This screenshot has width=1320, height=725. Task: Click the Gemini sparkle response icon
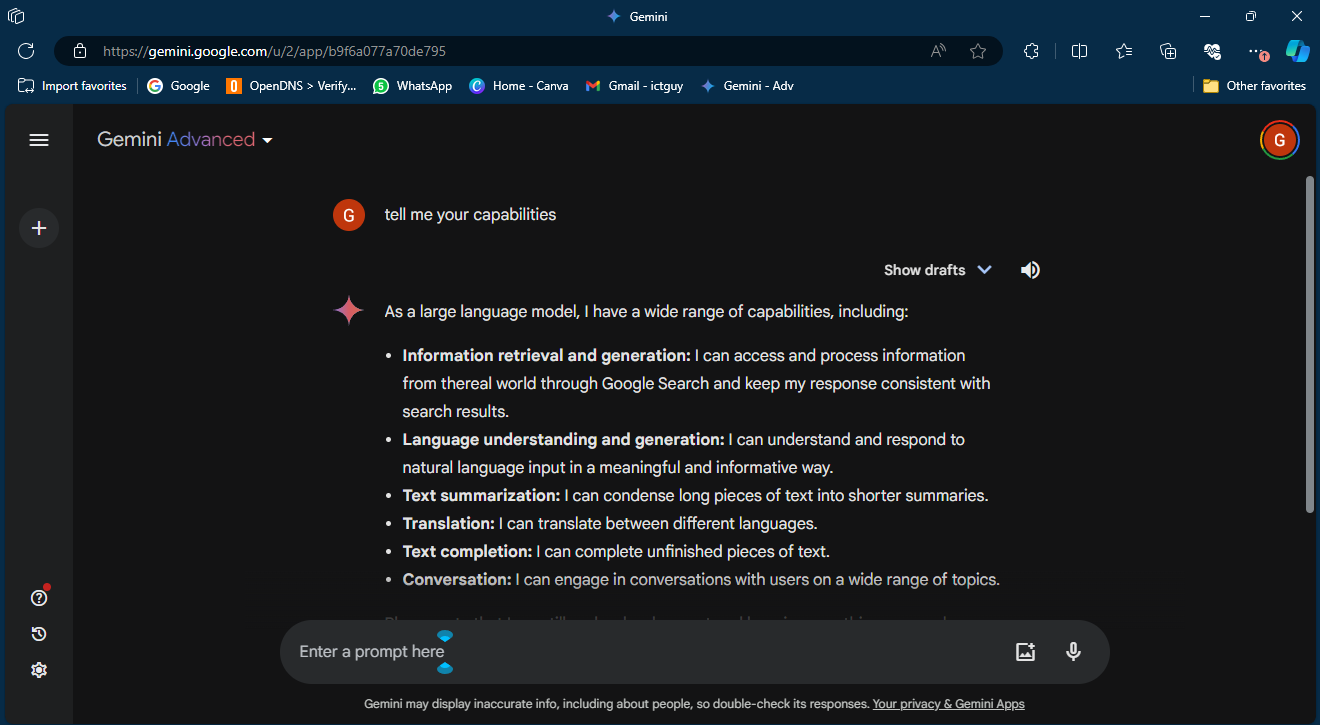tap(349, 311)
